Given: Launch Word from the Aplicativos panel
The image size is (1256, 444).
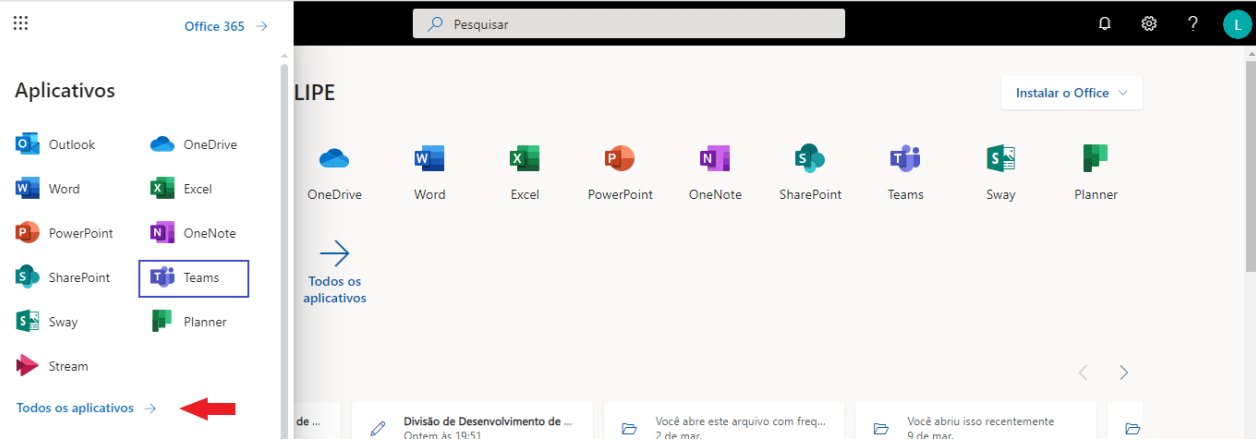Looking at the screenshot, I should tap(48, 188).
